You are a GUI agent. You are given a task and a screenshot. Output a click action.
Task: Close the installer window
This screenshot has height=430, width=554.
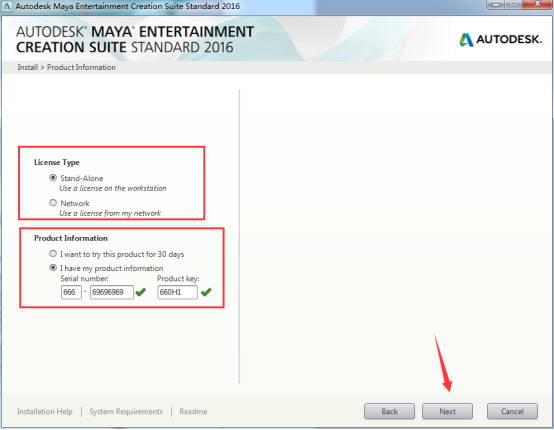[537, 4]
